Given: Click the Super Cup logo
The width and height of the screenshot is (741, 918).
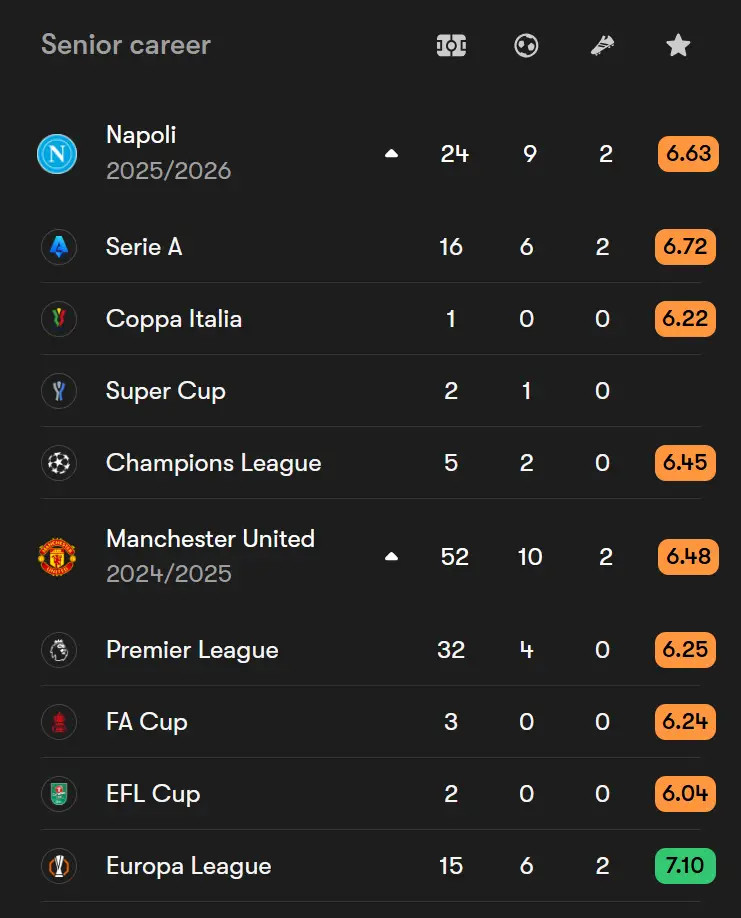Looking at the screenshot, I should coord(59,391).
